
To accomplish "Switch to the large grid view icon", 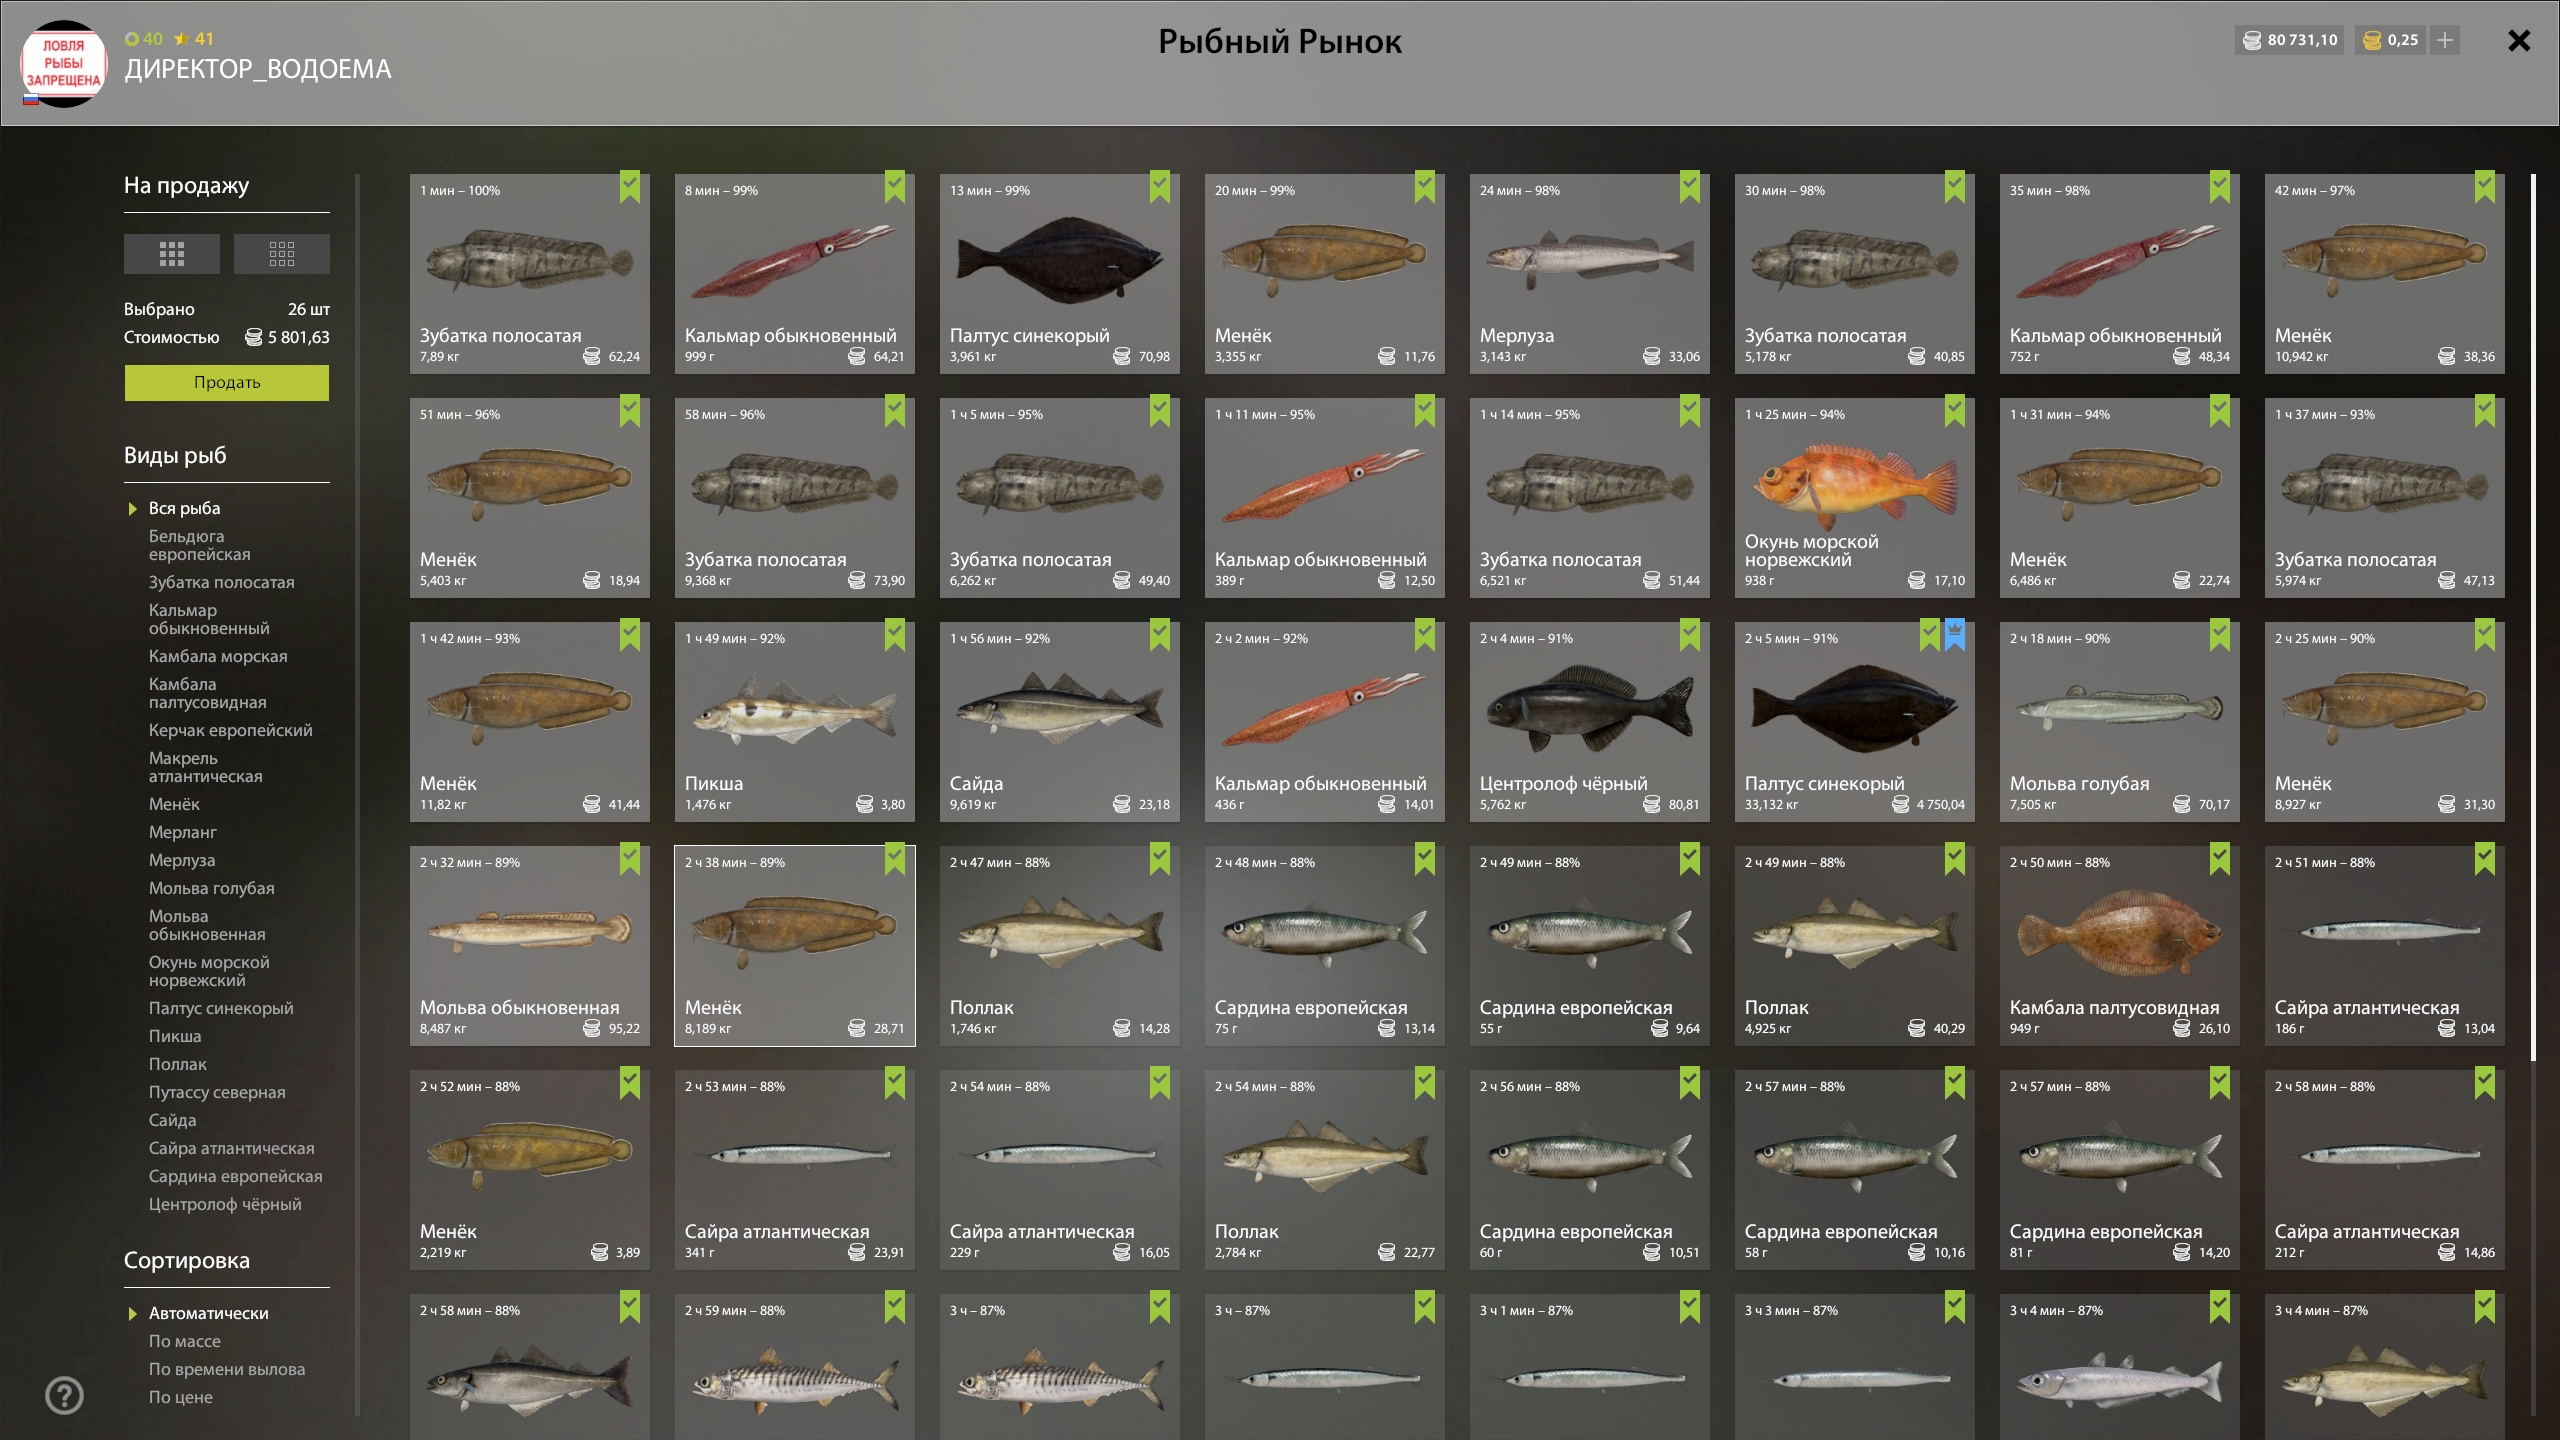I will point(172,254).
